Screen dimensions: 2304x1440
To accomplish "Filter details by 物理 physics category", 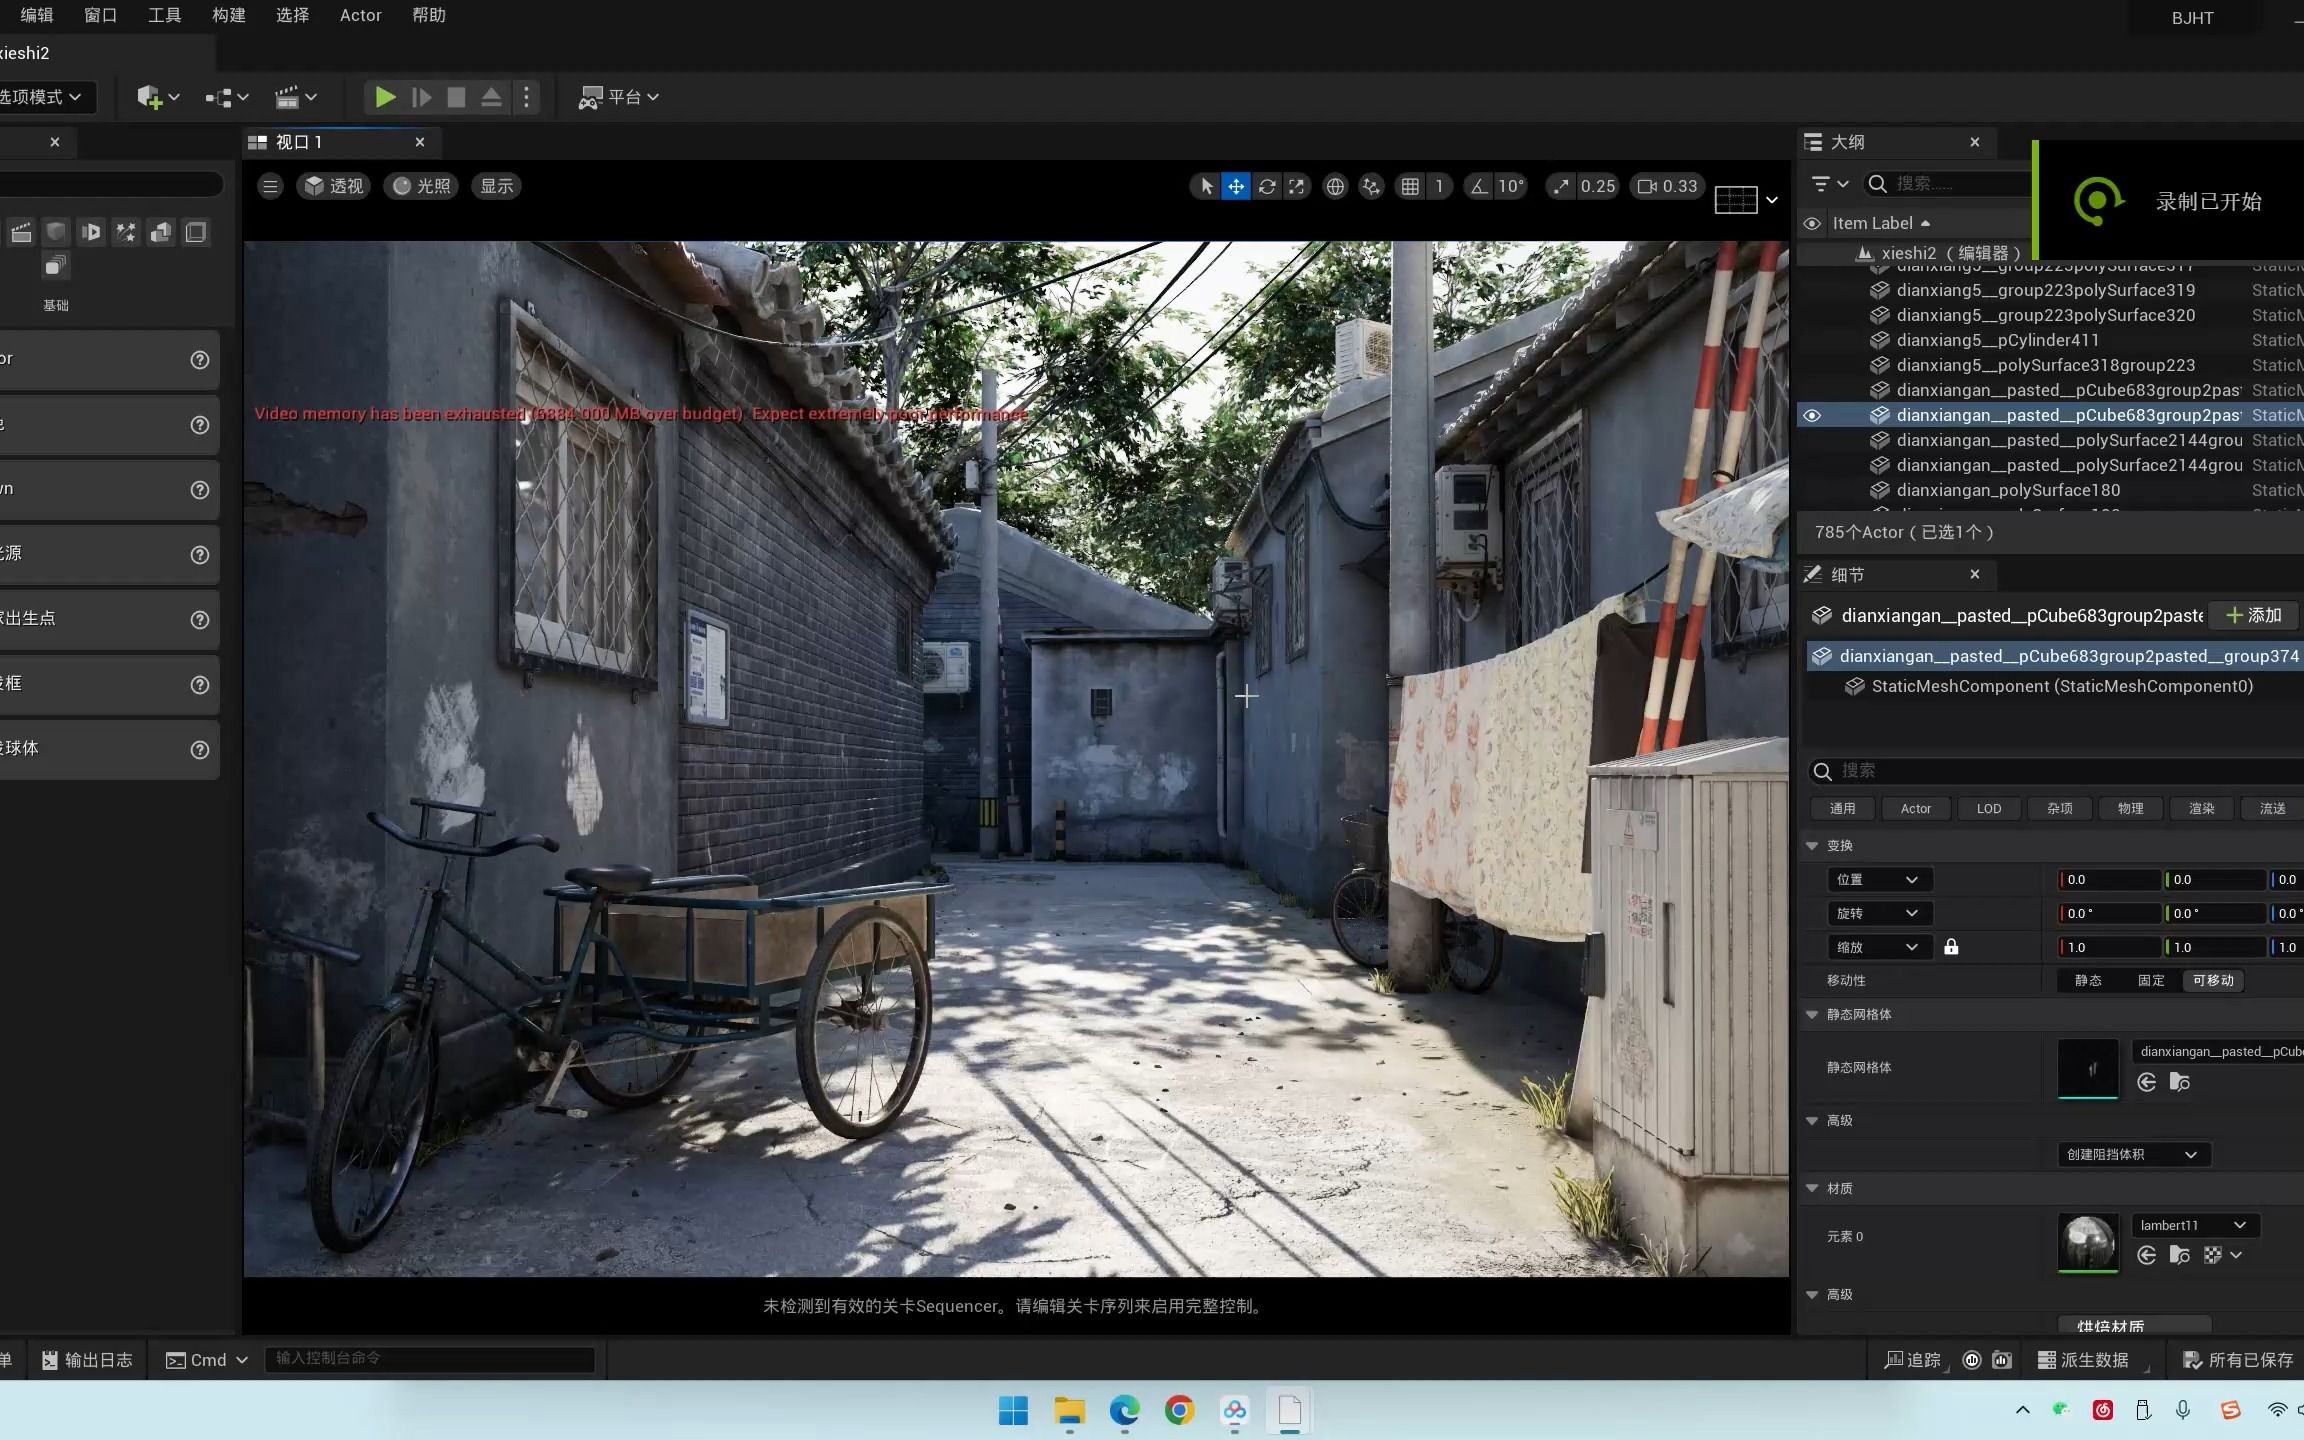I will [x=2130, y=808].
